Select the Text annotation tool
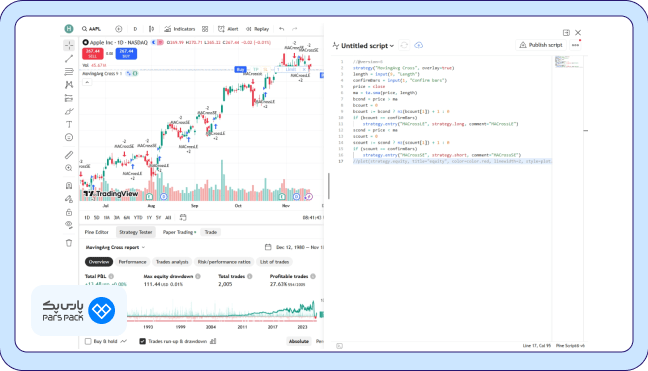This screenshot has width=648, height=371. tap(69, 124)
